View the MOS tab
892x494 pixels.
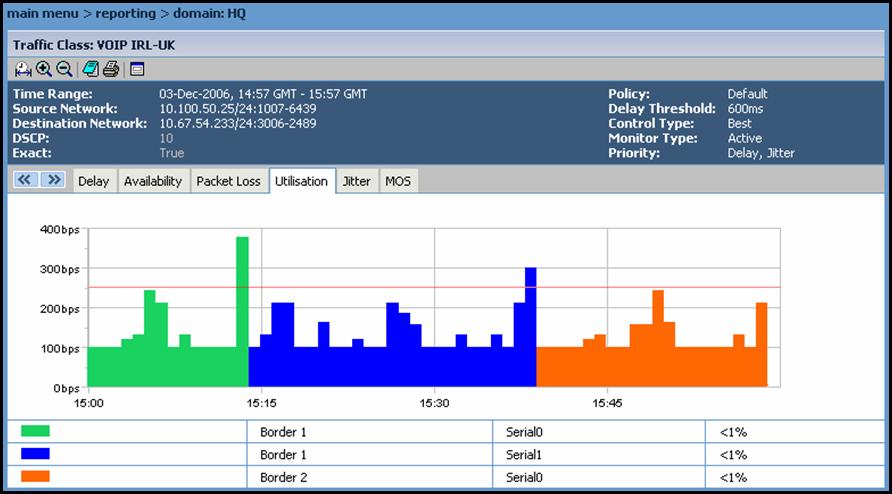point(398,181)
